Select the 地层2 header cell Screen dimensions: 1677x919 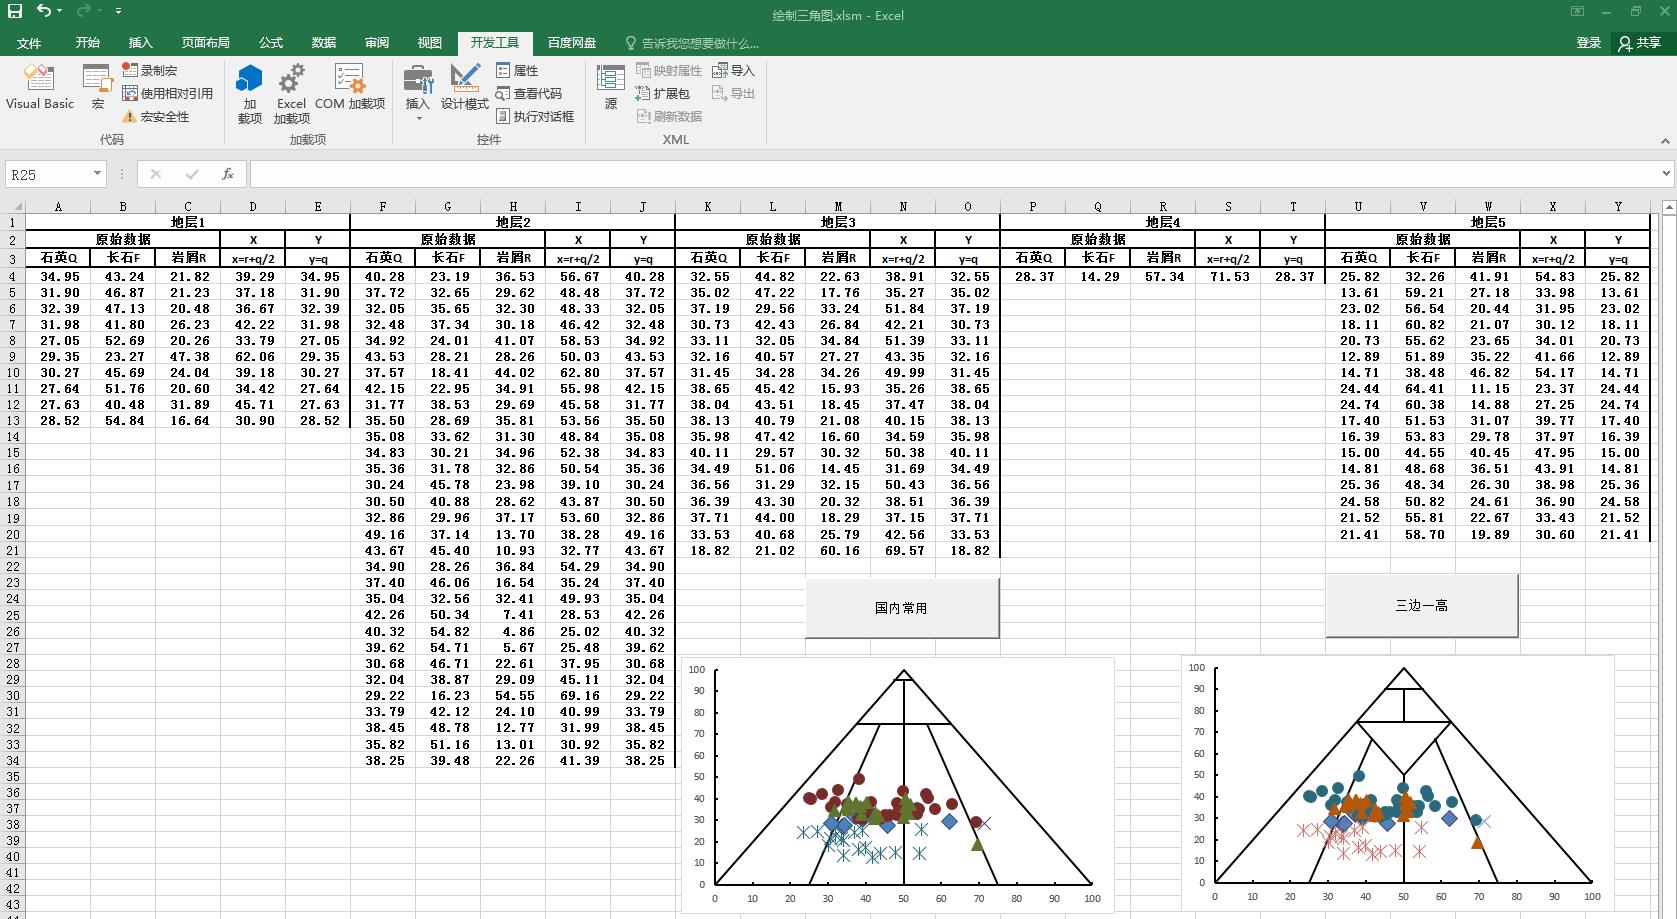[x=513, y=222]
